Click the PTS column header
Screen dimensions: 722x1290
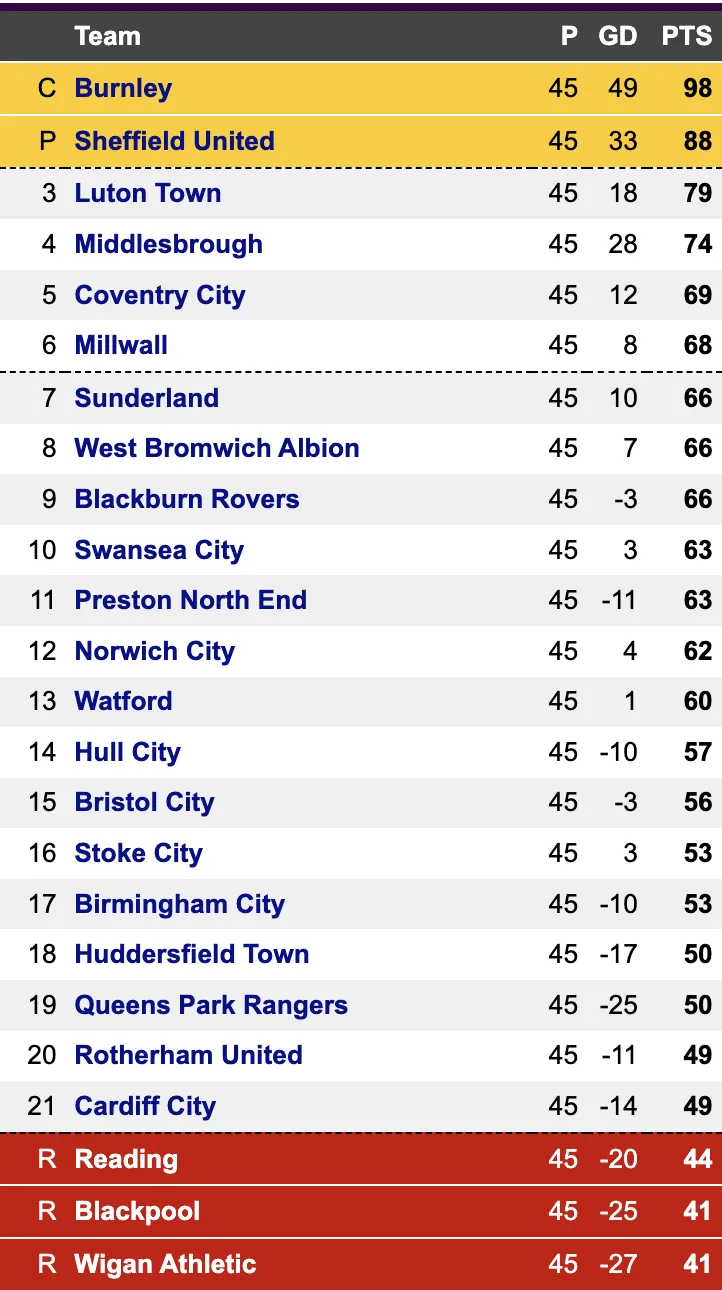pos(686,36)
